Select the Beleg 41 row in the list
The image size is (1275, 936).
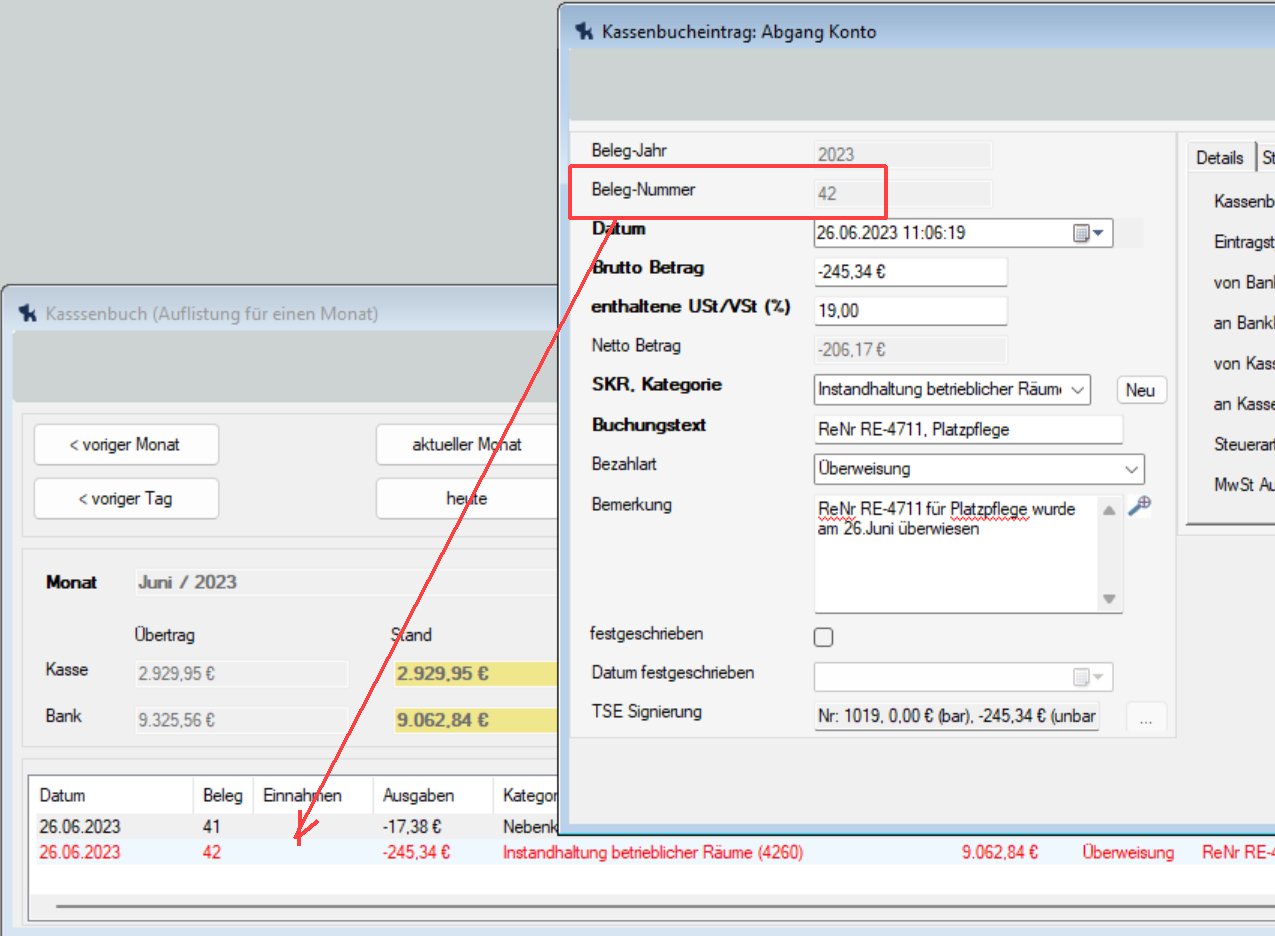pyautogui.click(x=210, y=827)
